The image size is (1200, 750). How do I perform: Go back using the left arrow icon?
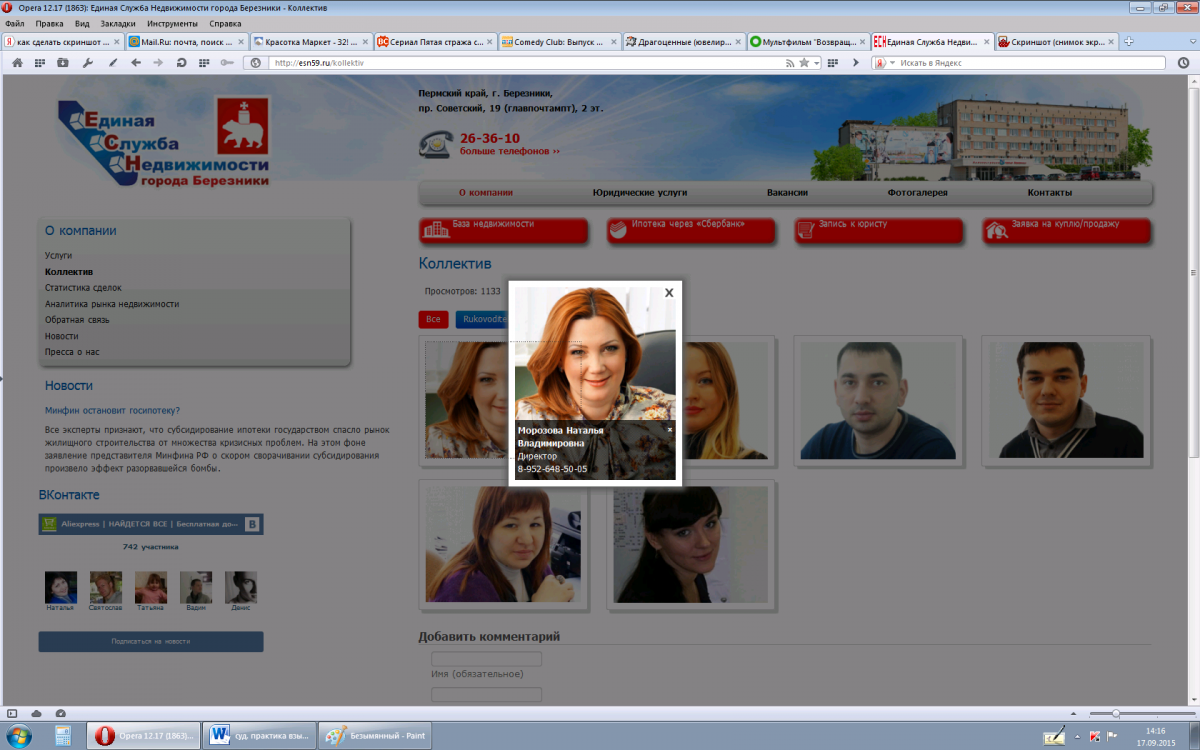[x=135, y=62]
